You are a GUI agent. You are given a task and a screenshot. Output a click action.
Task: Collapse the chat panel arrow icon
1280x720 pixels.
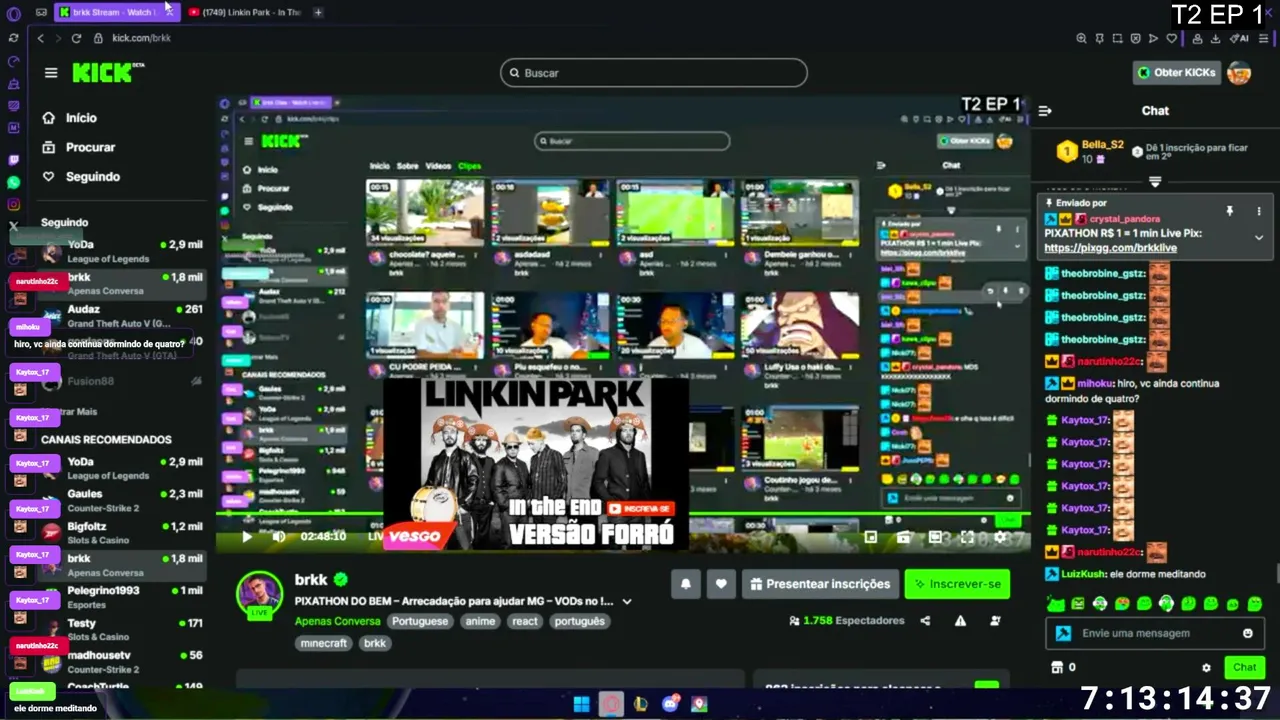point(1045,110)
